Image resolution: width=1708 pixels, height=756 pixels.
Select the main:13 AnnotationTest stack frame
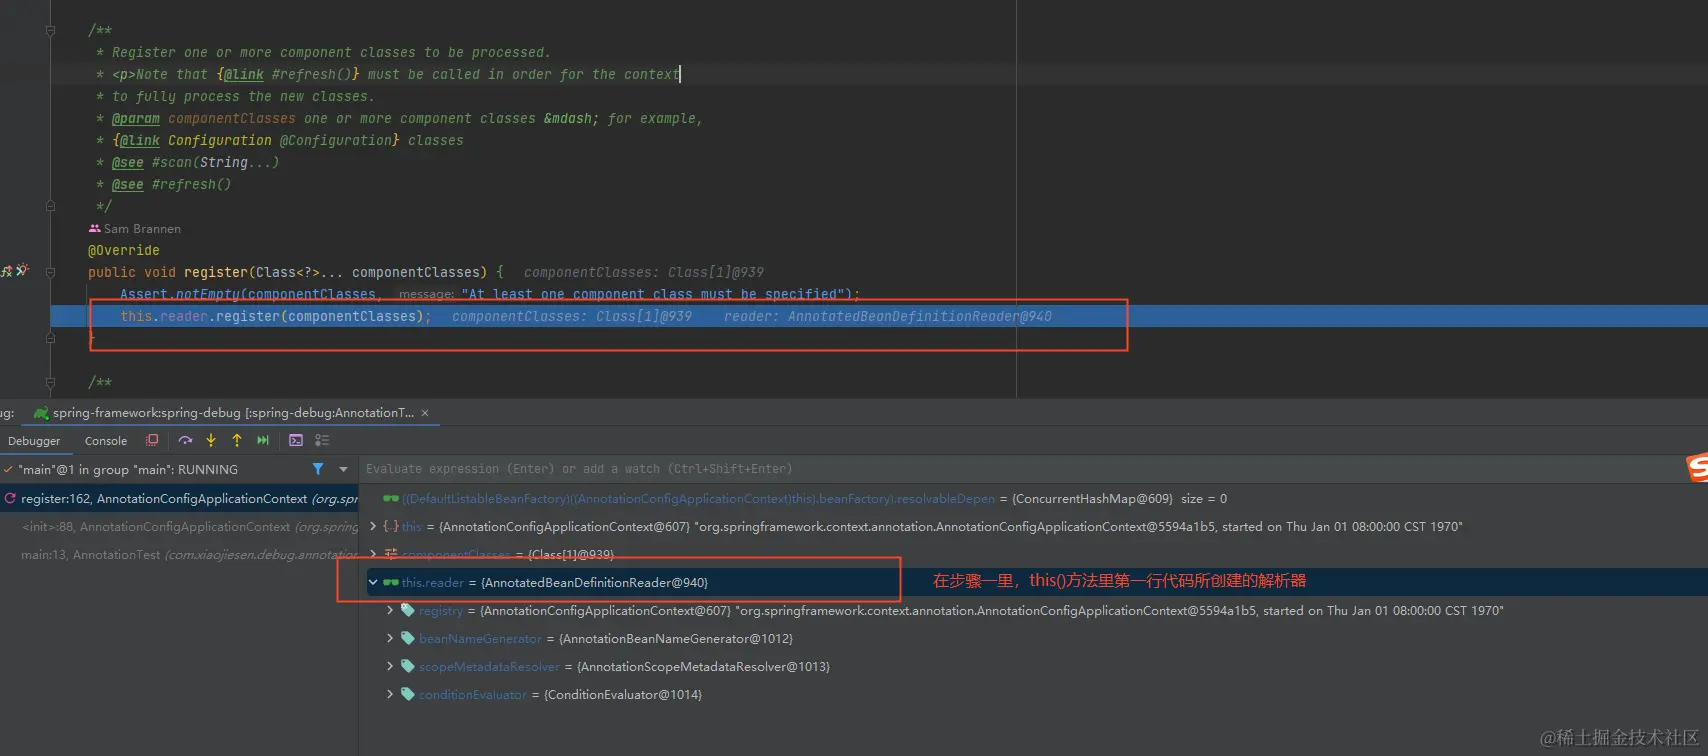point(180,554)
